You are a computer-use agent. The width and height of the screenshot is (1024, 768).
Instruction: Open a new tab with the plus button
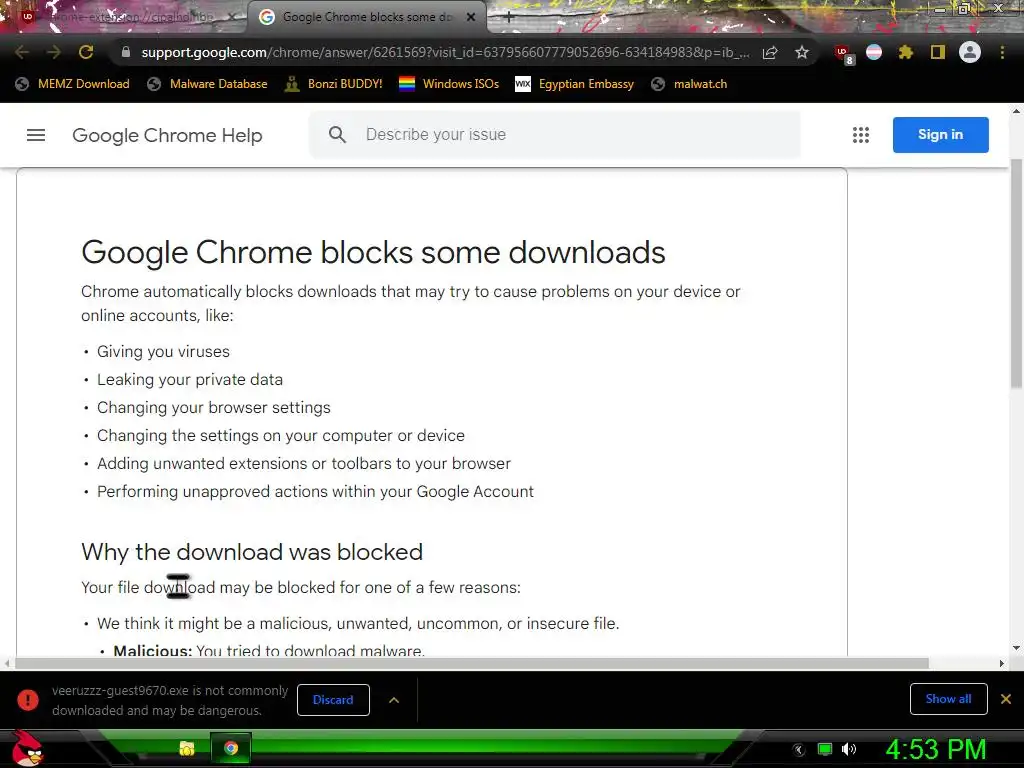[x=509, y=17]
